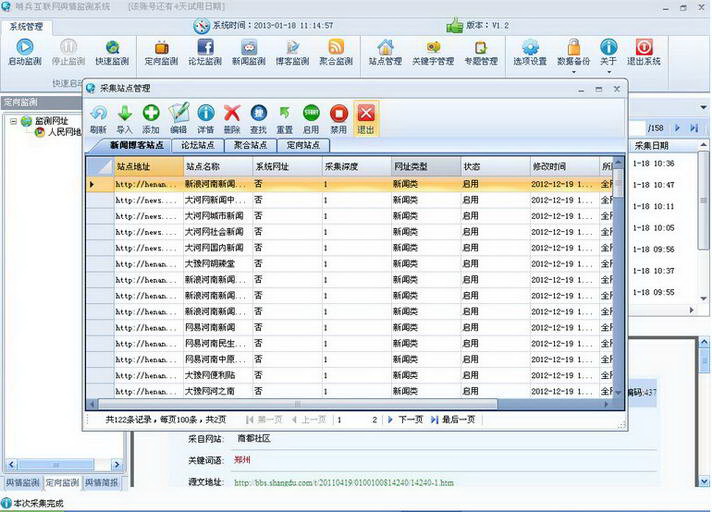Click left panel horizontal scrollbar right arrow
Screen dimensions: 712x512
tap(117, 464)
